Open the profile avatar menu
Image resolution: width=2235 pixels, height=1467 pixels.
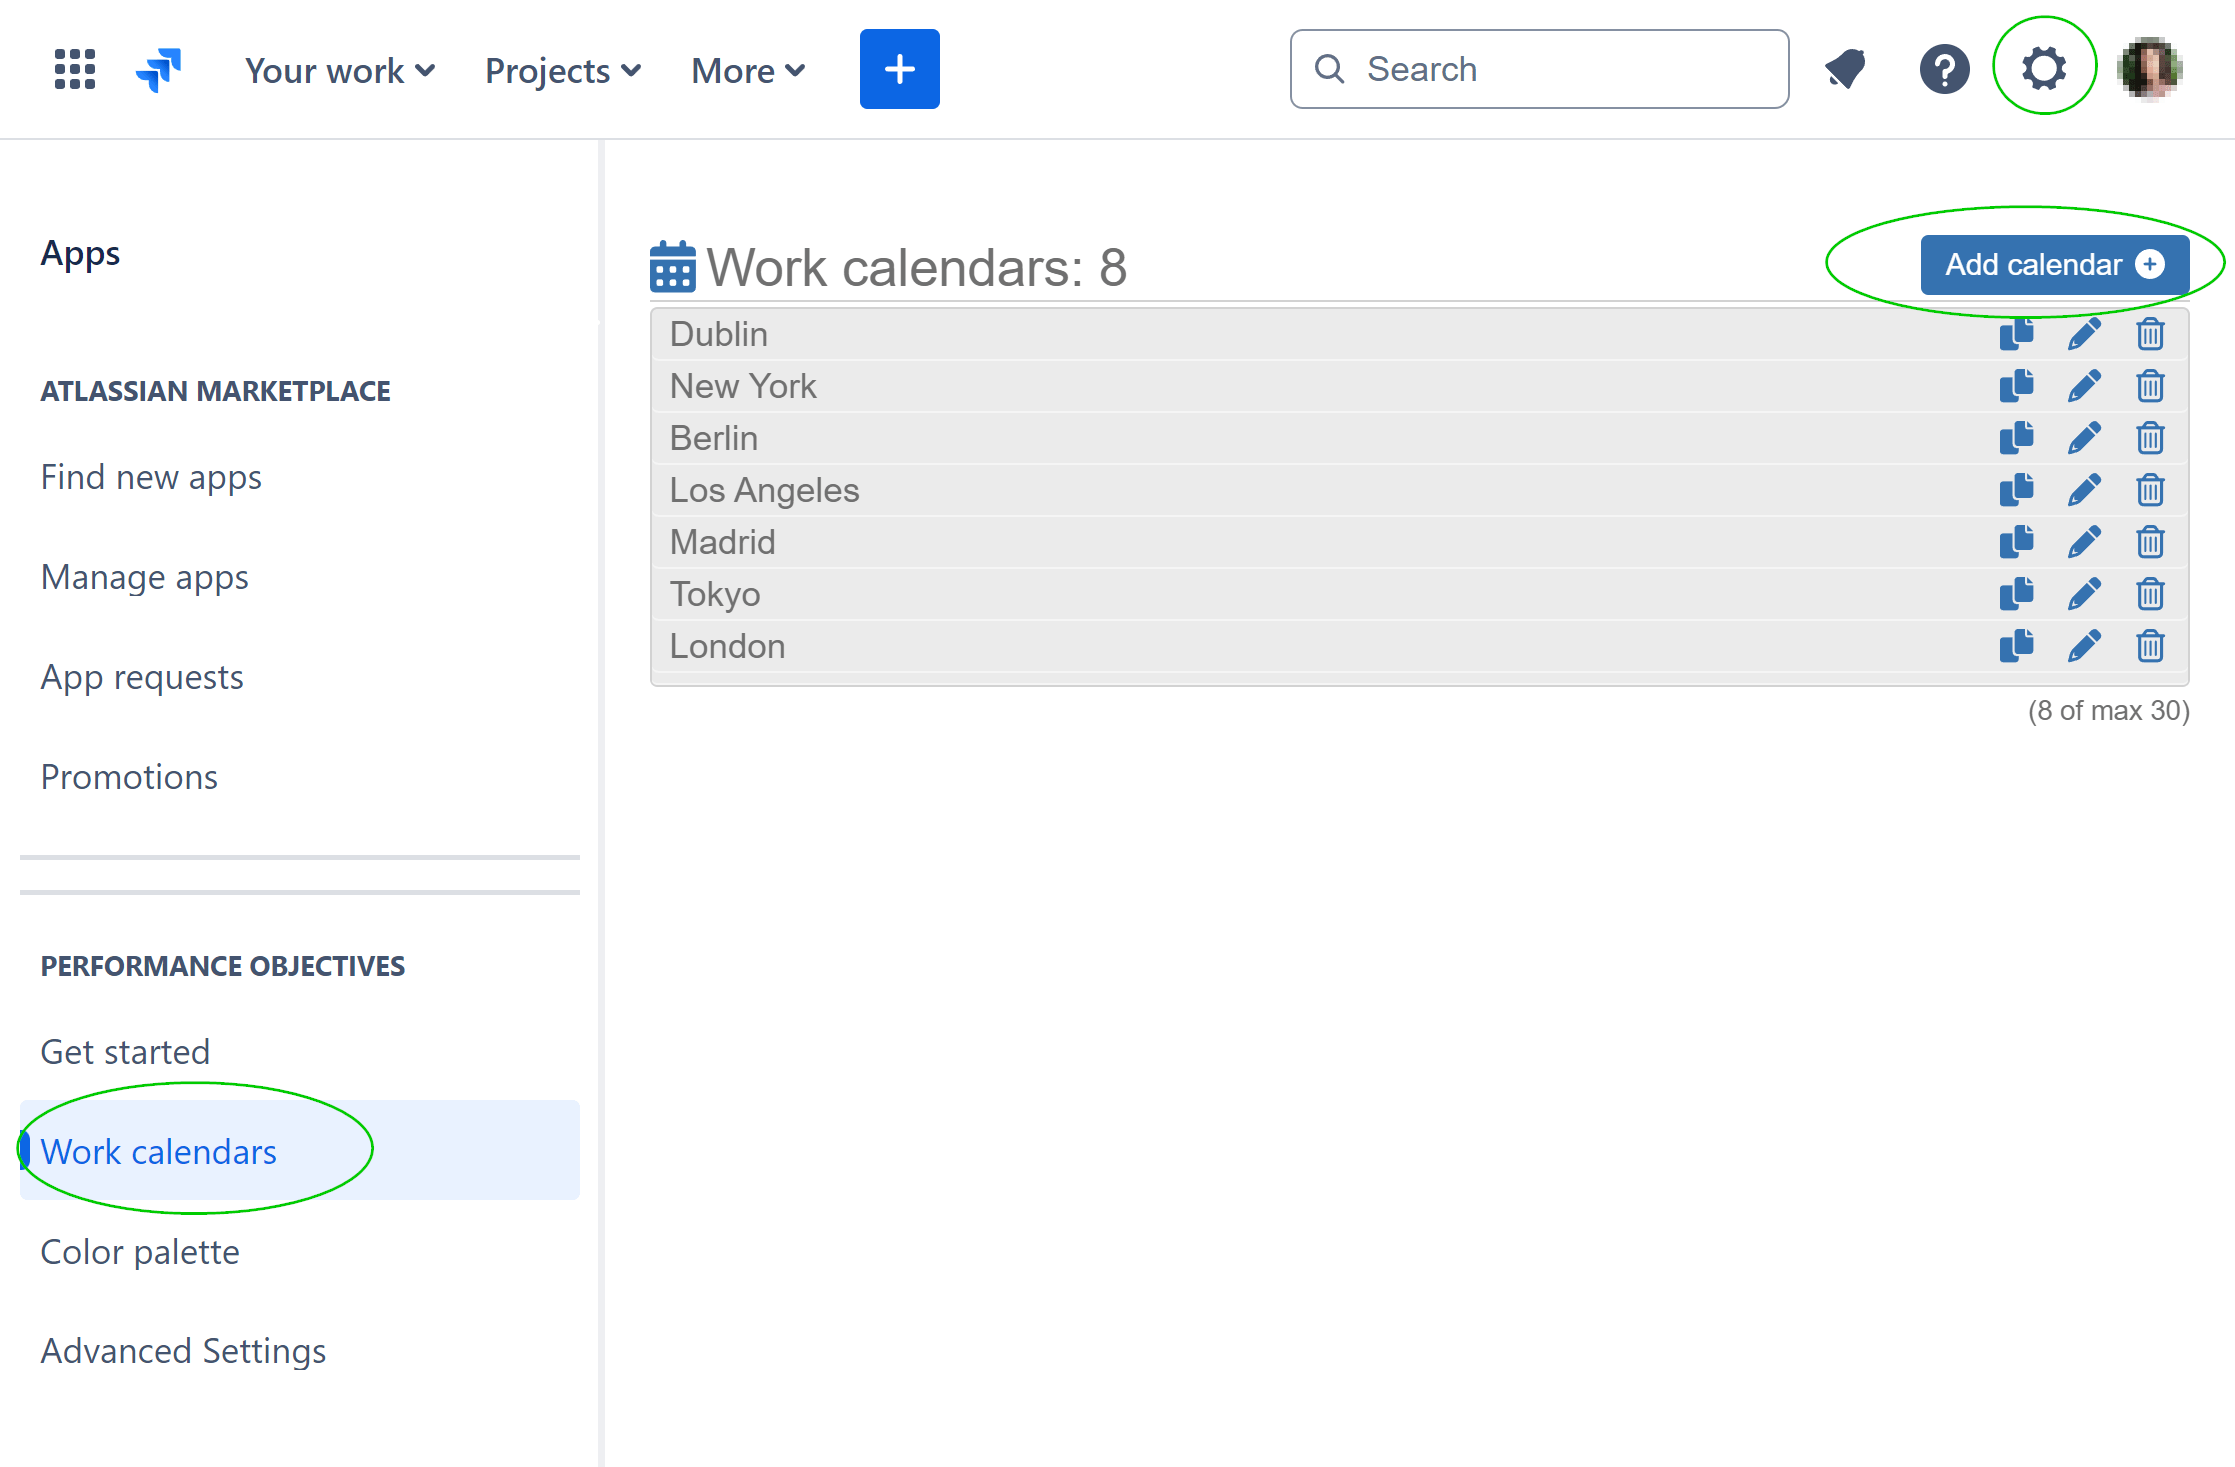(x=2149, y=69)
